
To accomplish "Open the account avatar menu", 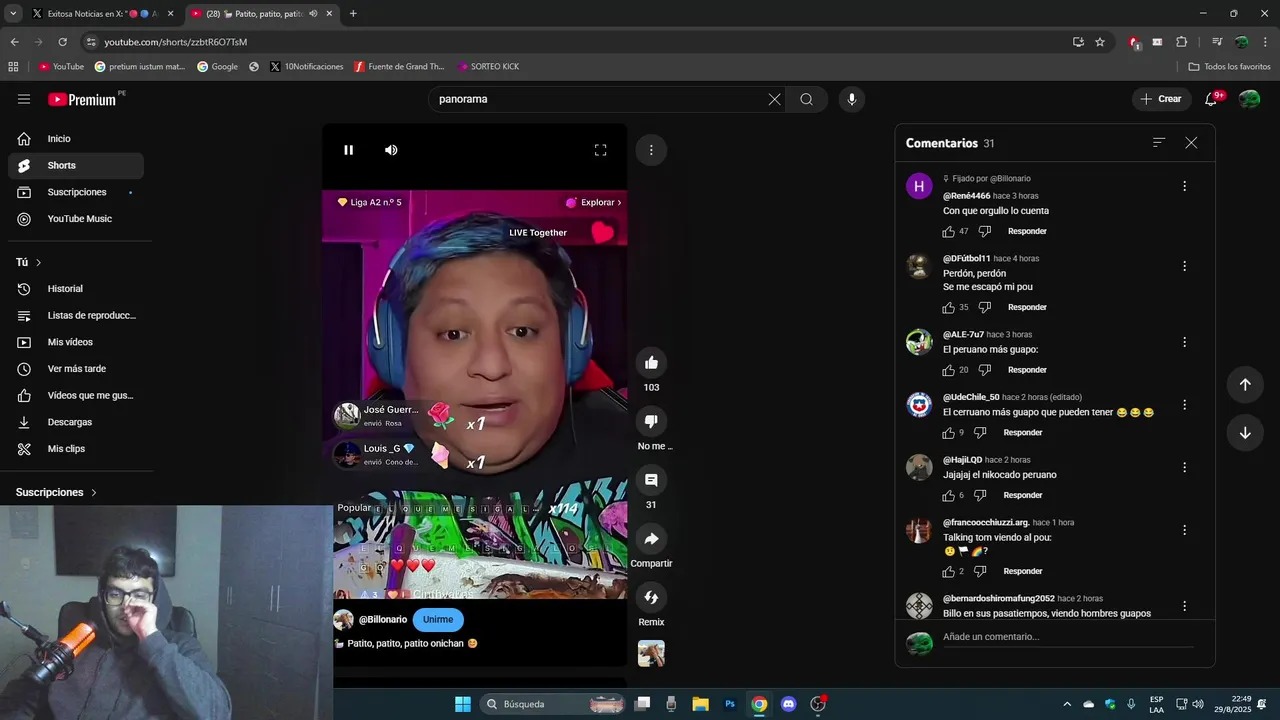I will tap(1249, 99).
